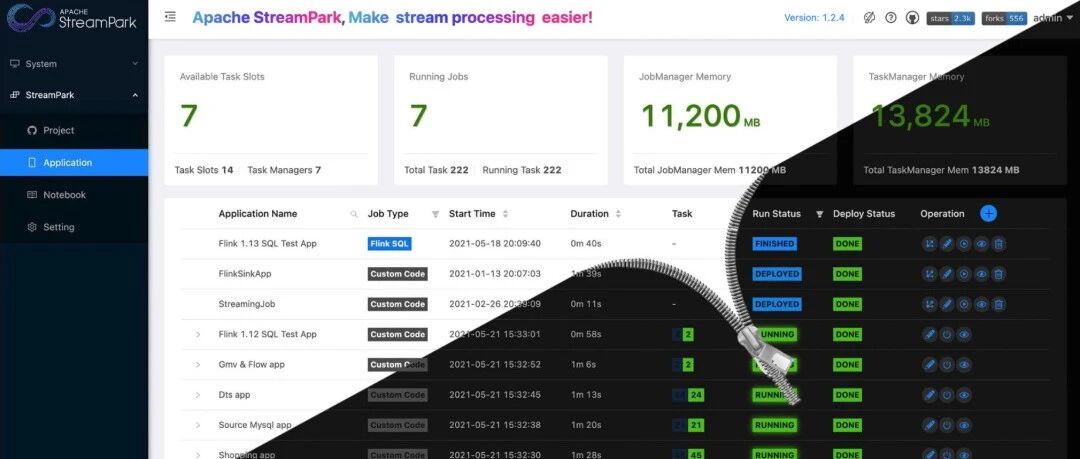This screenshot has width=1080, height=459.
Task: Open the help question mark icon
Action: 891,18
